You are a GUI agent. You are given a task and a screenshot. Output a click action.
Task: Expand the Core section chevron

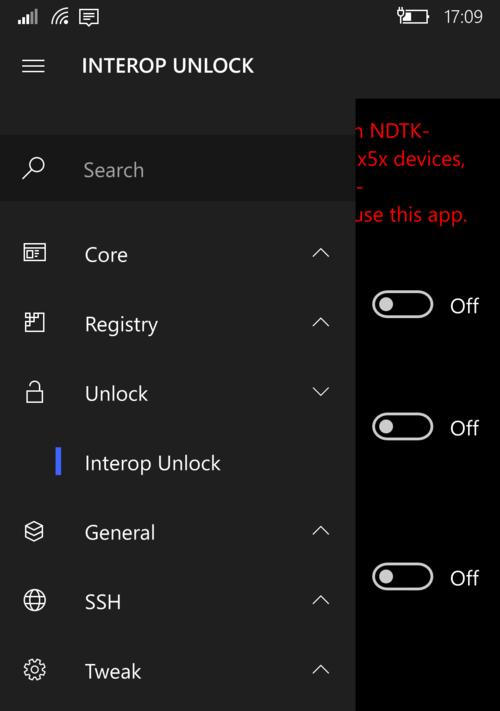click(321, 253)
